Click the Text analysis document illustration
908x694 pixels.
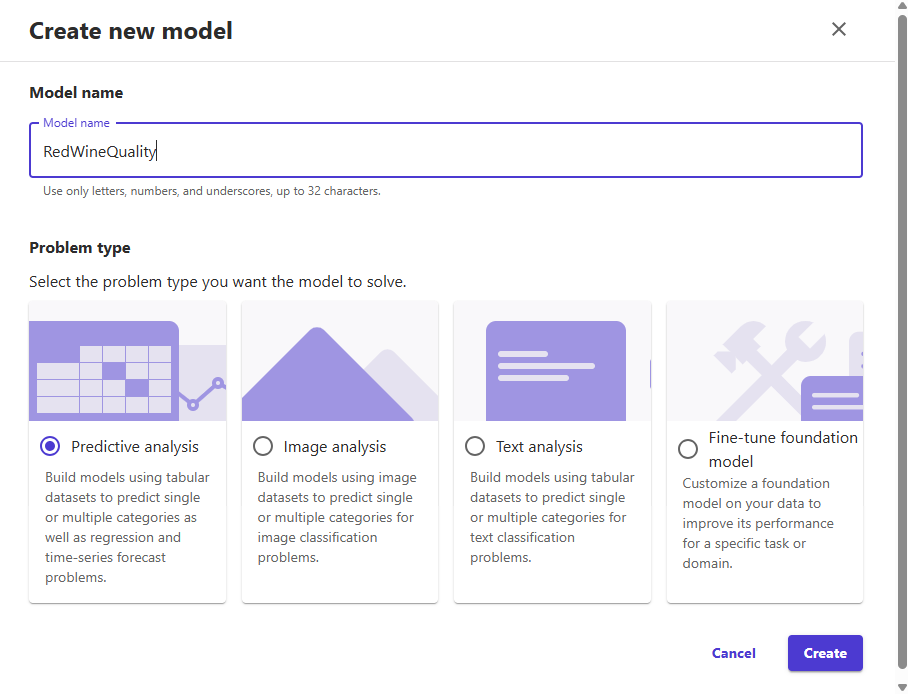tap(552, 362)
